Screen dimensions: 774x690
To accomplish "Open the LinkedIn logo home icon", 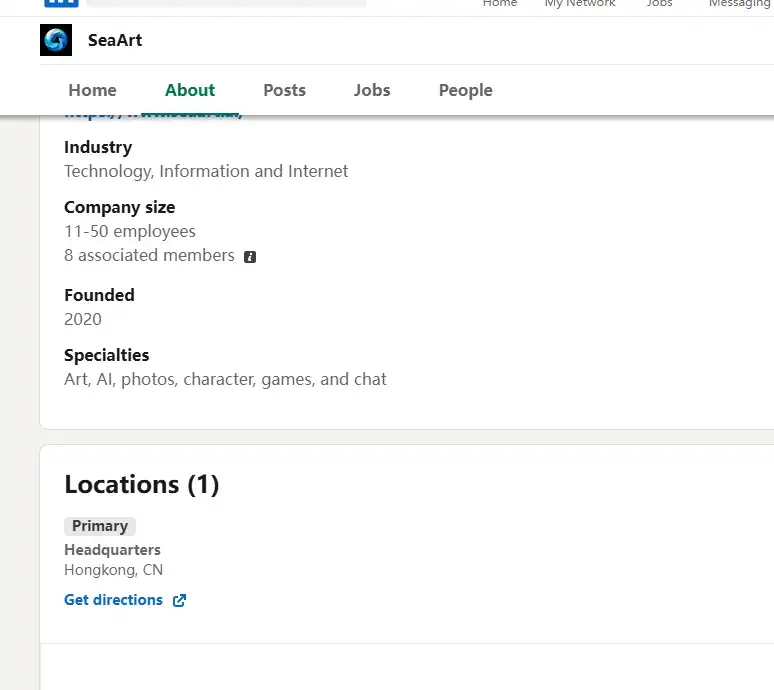I will (61, 3).
